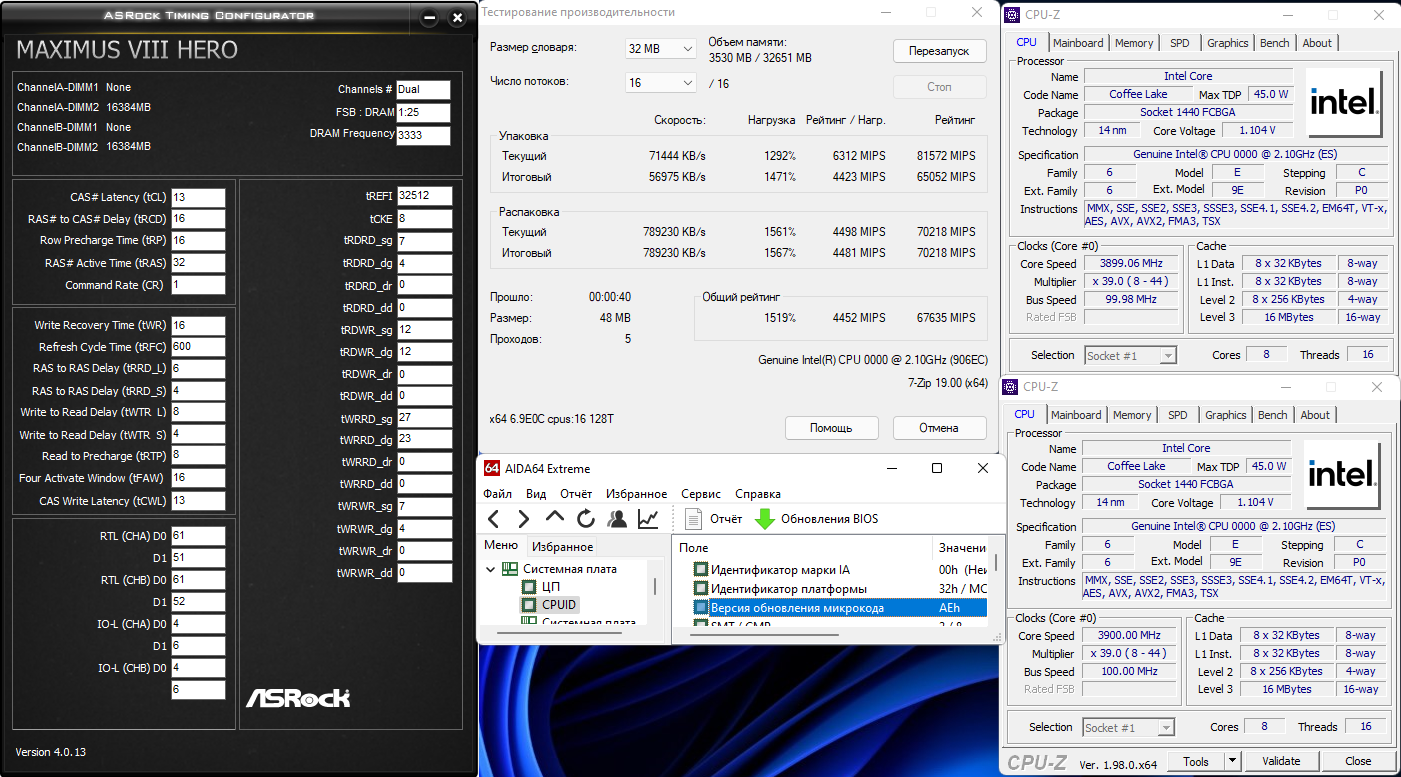Collapse the Системная плата tree node

pyautogui.click(x=491, y=569)
